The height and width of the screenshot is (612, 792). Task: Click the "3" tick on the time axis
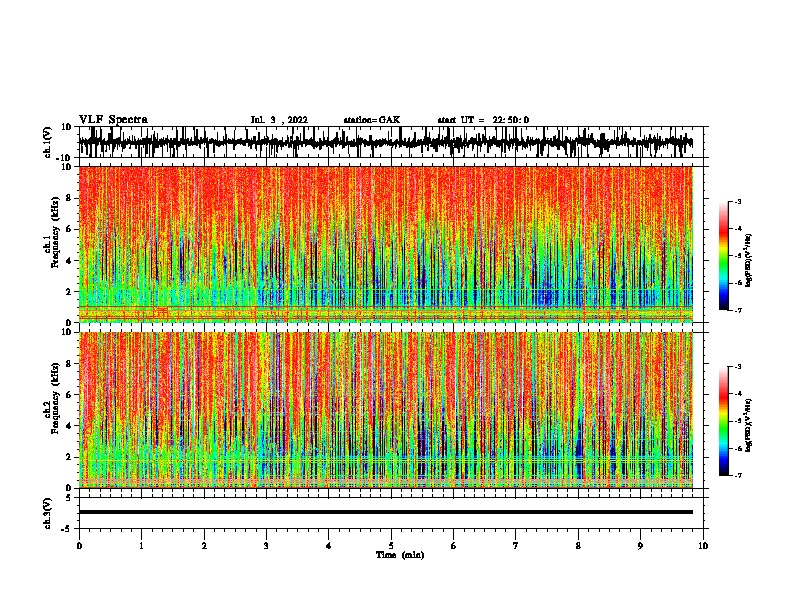click(x=266, y=546)
